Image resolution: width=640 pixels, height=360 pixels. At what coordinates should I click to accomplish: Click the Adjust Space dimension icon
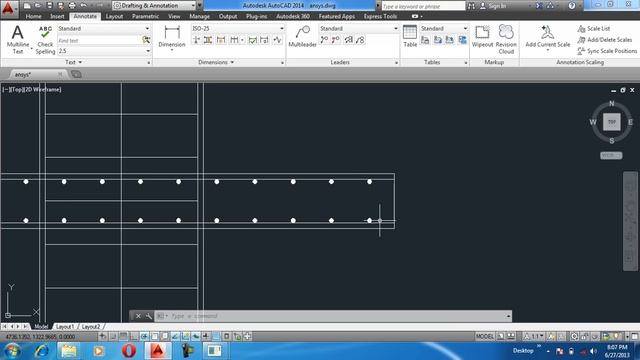[x=208, y=40]
